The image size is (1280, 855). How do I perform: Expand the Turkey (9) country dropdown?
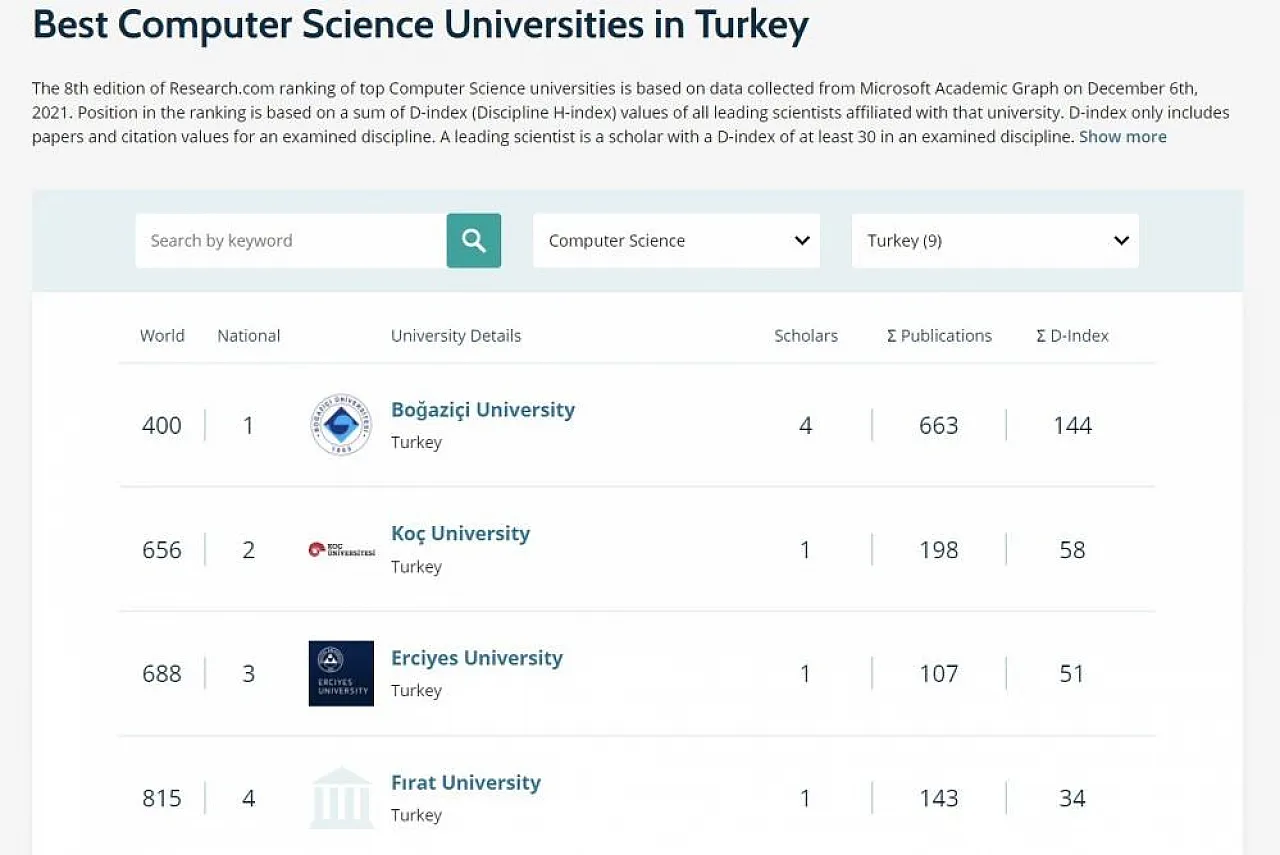[995, 240]
